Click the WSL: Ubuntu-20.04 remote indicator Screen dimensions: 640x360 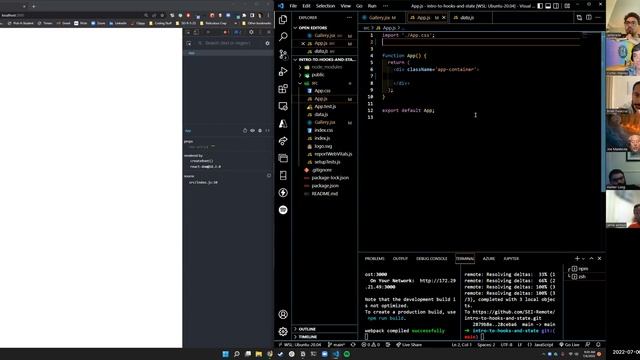300,345
